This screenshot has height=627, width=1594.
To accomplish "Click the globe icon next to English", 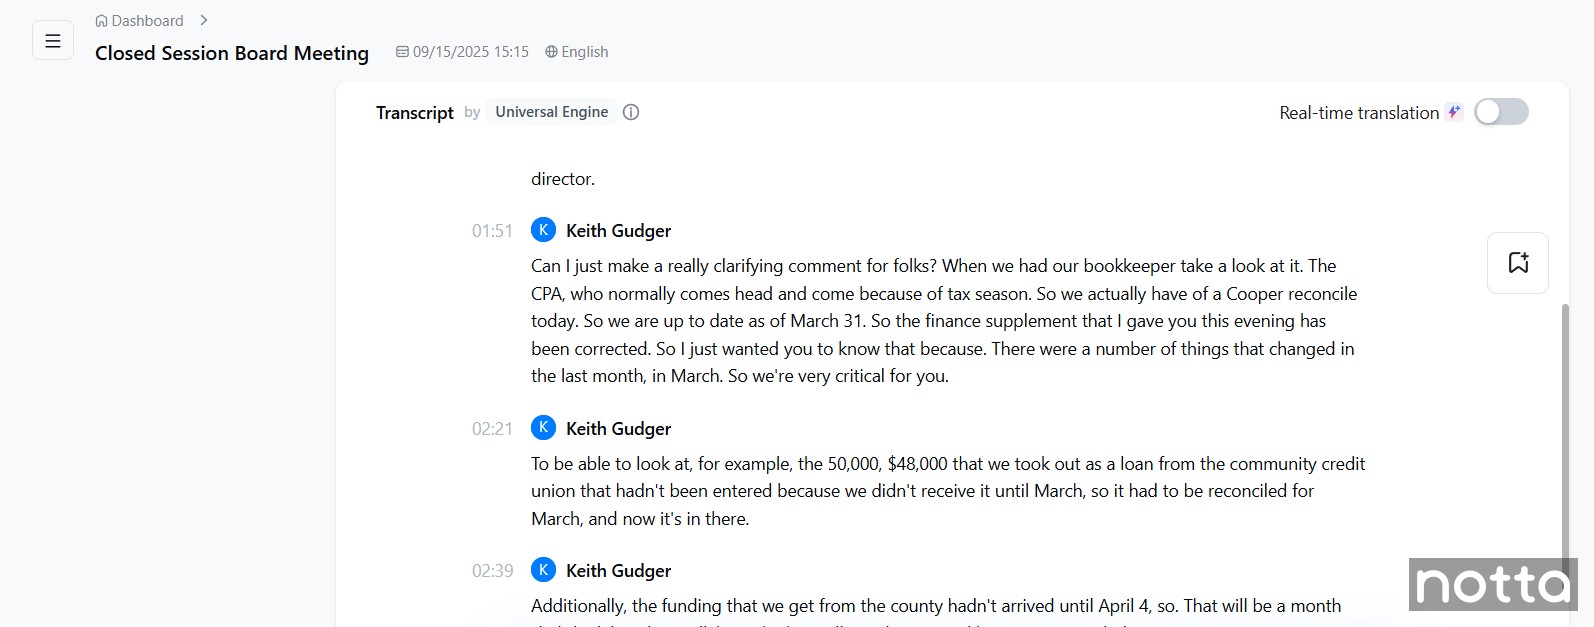I will 551,52.
